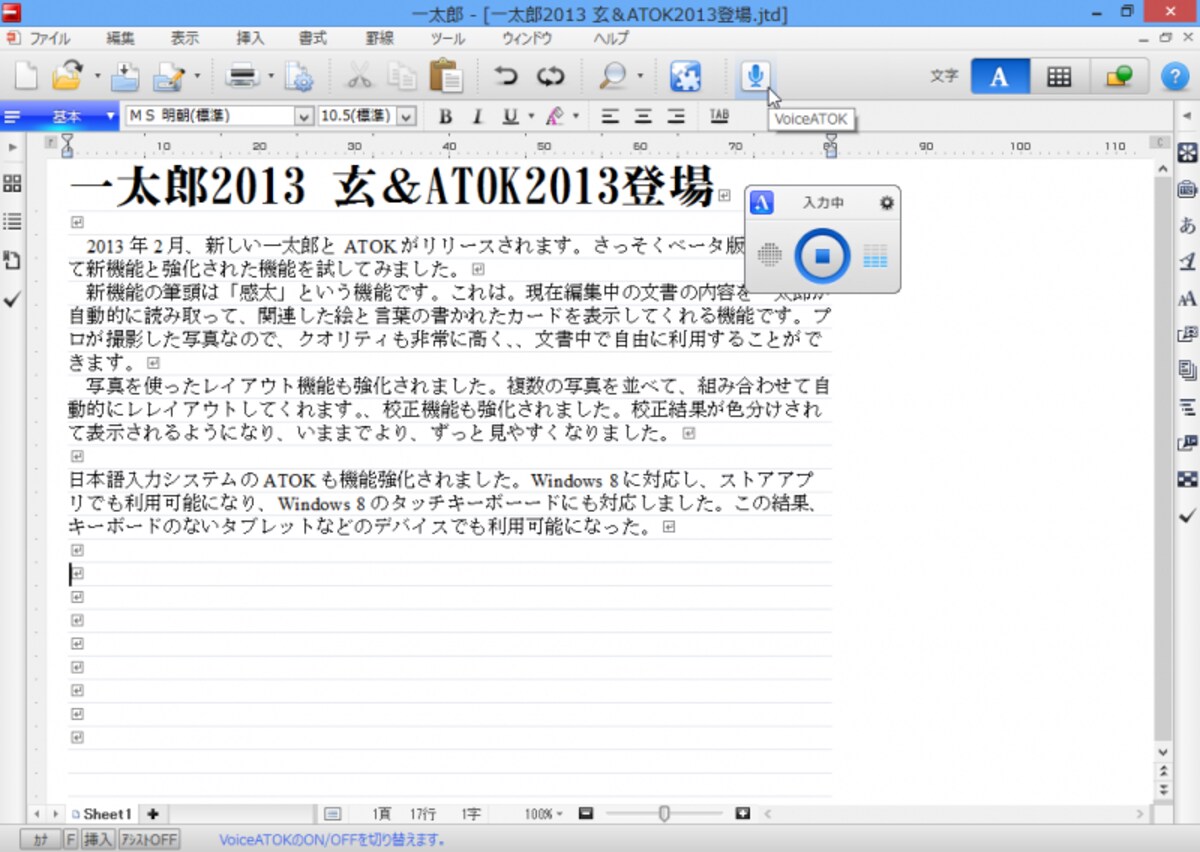Click the left indent marker on the ruler

coord(67,147)
